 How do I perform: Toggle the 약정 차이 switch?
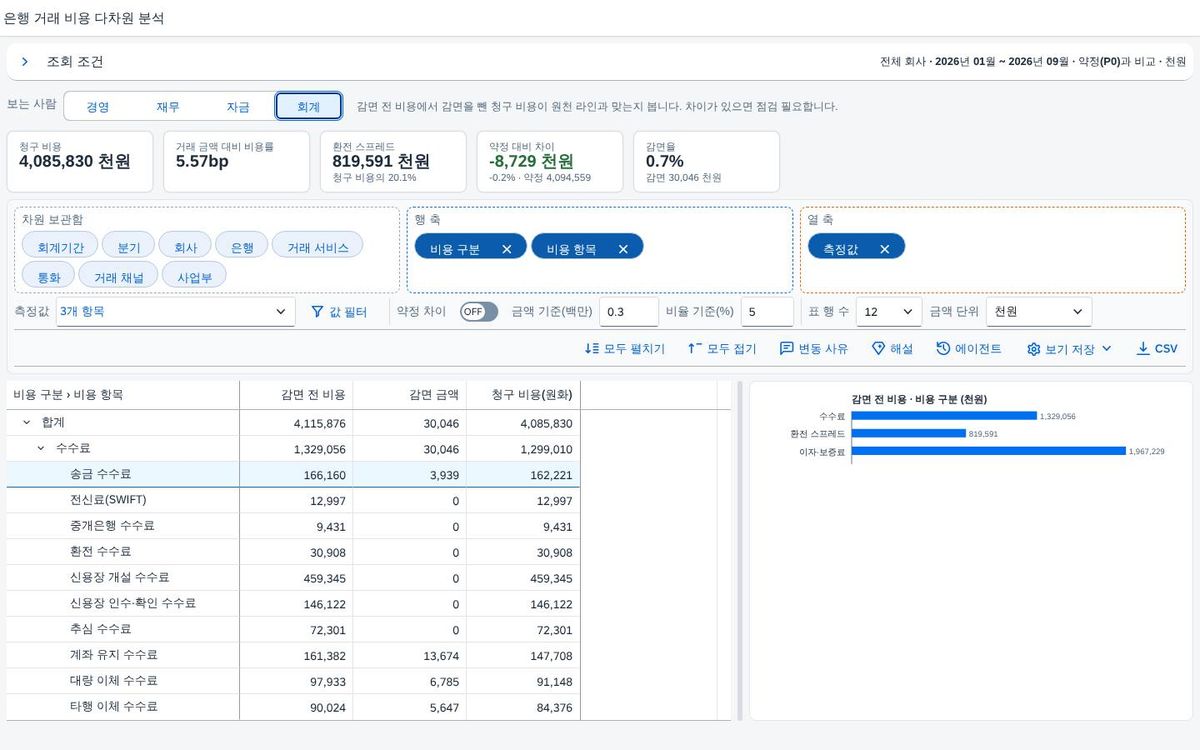pyautogui.click(x=479, y=312)
